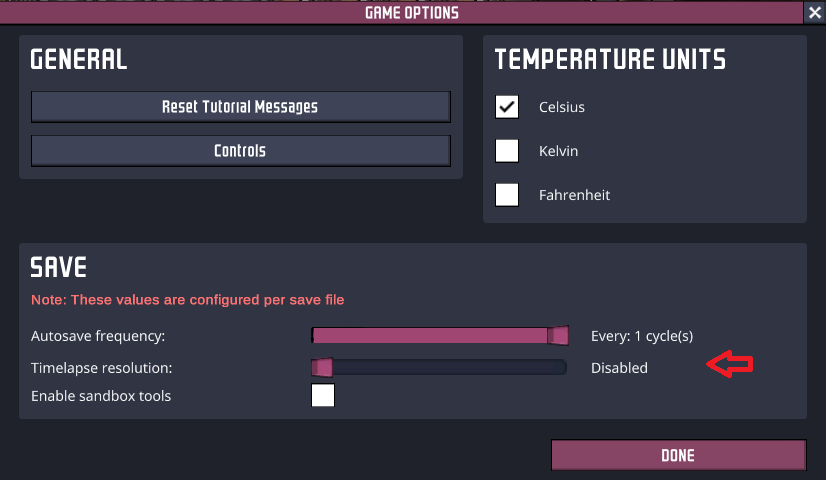
Task: Click the Game Options title bar
Action: tap(411, 13)
